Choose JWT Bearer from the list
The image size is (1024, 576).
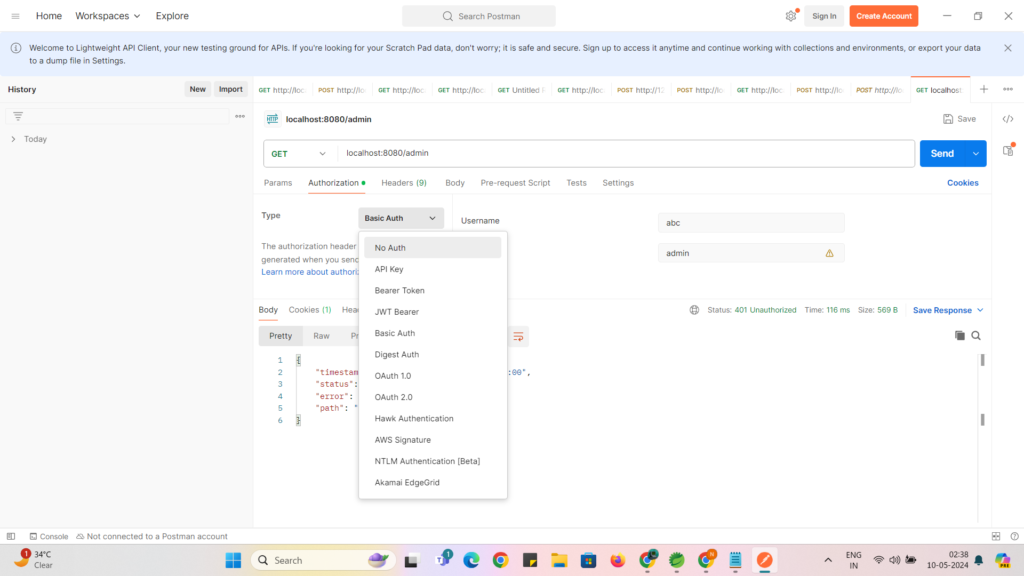[432, 312]
